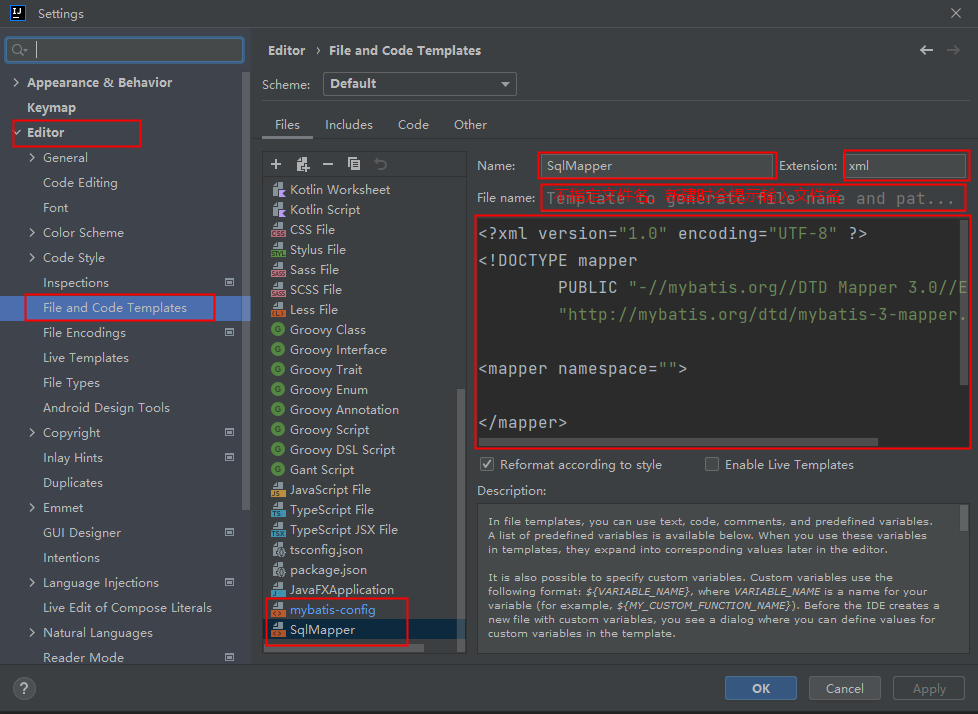Toggle Reformat according to style checkbox
The width and height of the screenshot is (978, 714).
pyautogui.click(x=487, y=464)
